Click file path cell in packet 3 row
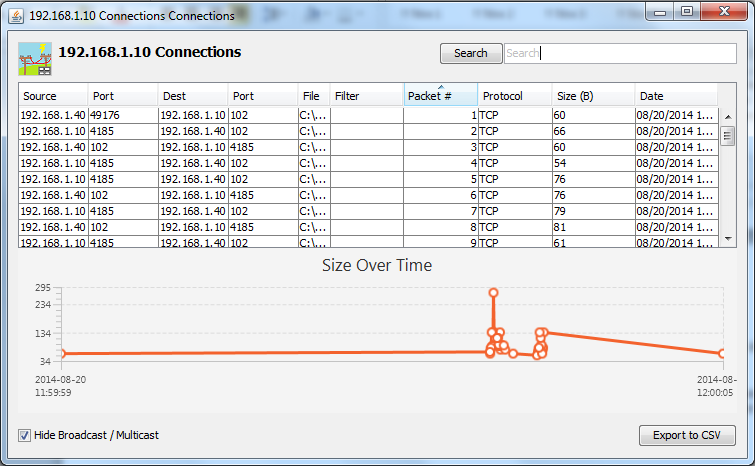Image resolution: width=755 pixels, height=466 pixels. point(314,147)
